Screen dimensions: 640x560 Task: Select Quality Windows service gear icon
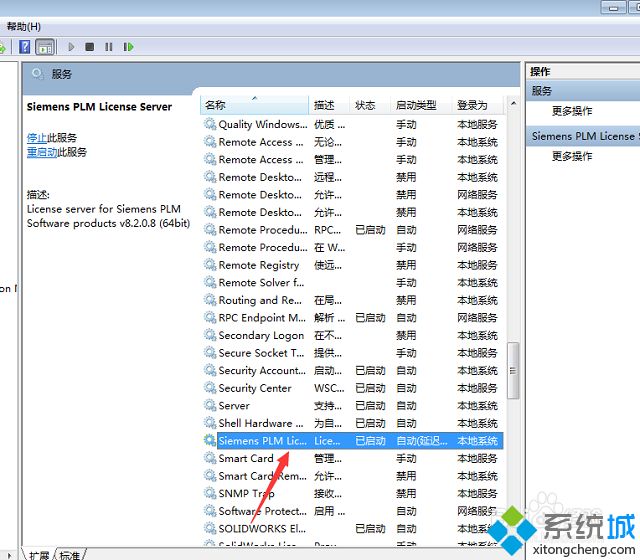210,124
